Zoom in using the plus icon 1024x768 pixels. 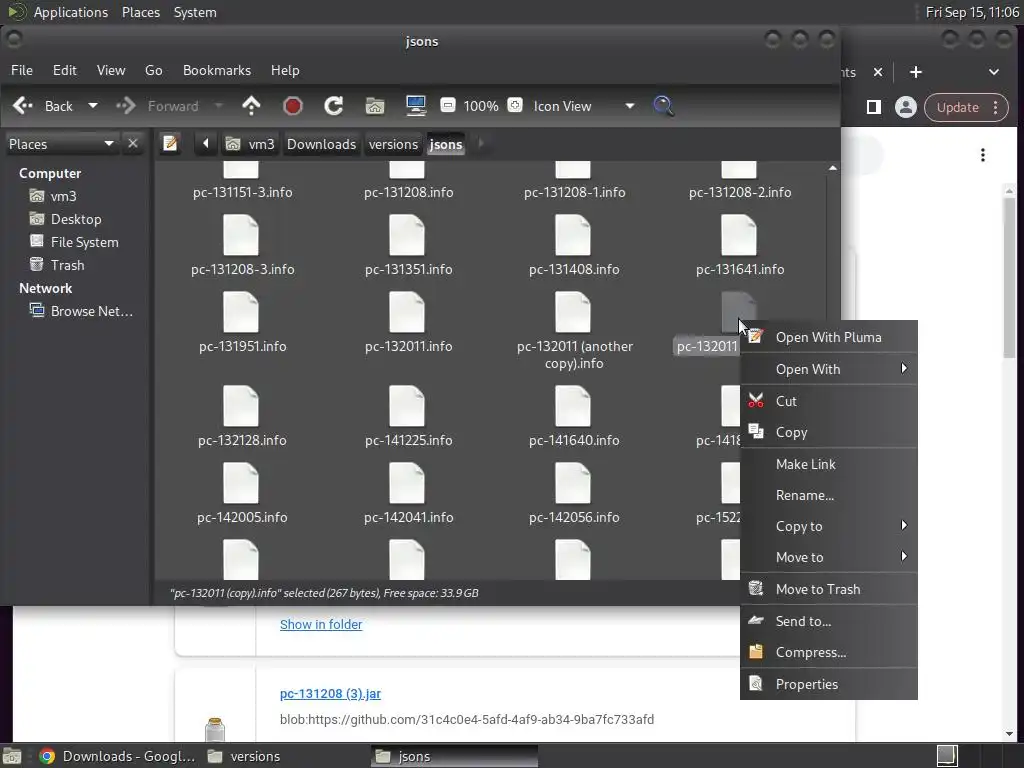pyautogui.click(x=515, y=105)
